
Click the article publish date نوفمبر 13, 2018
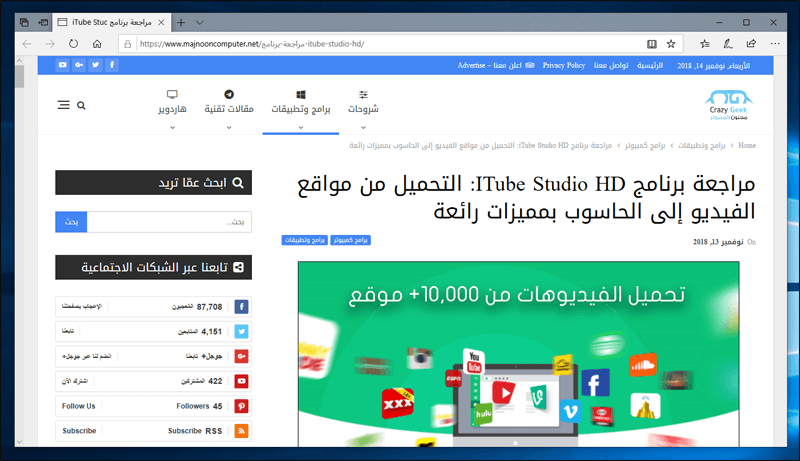(718, 242)
